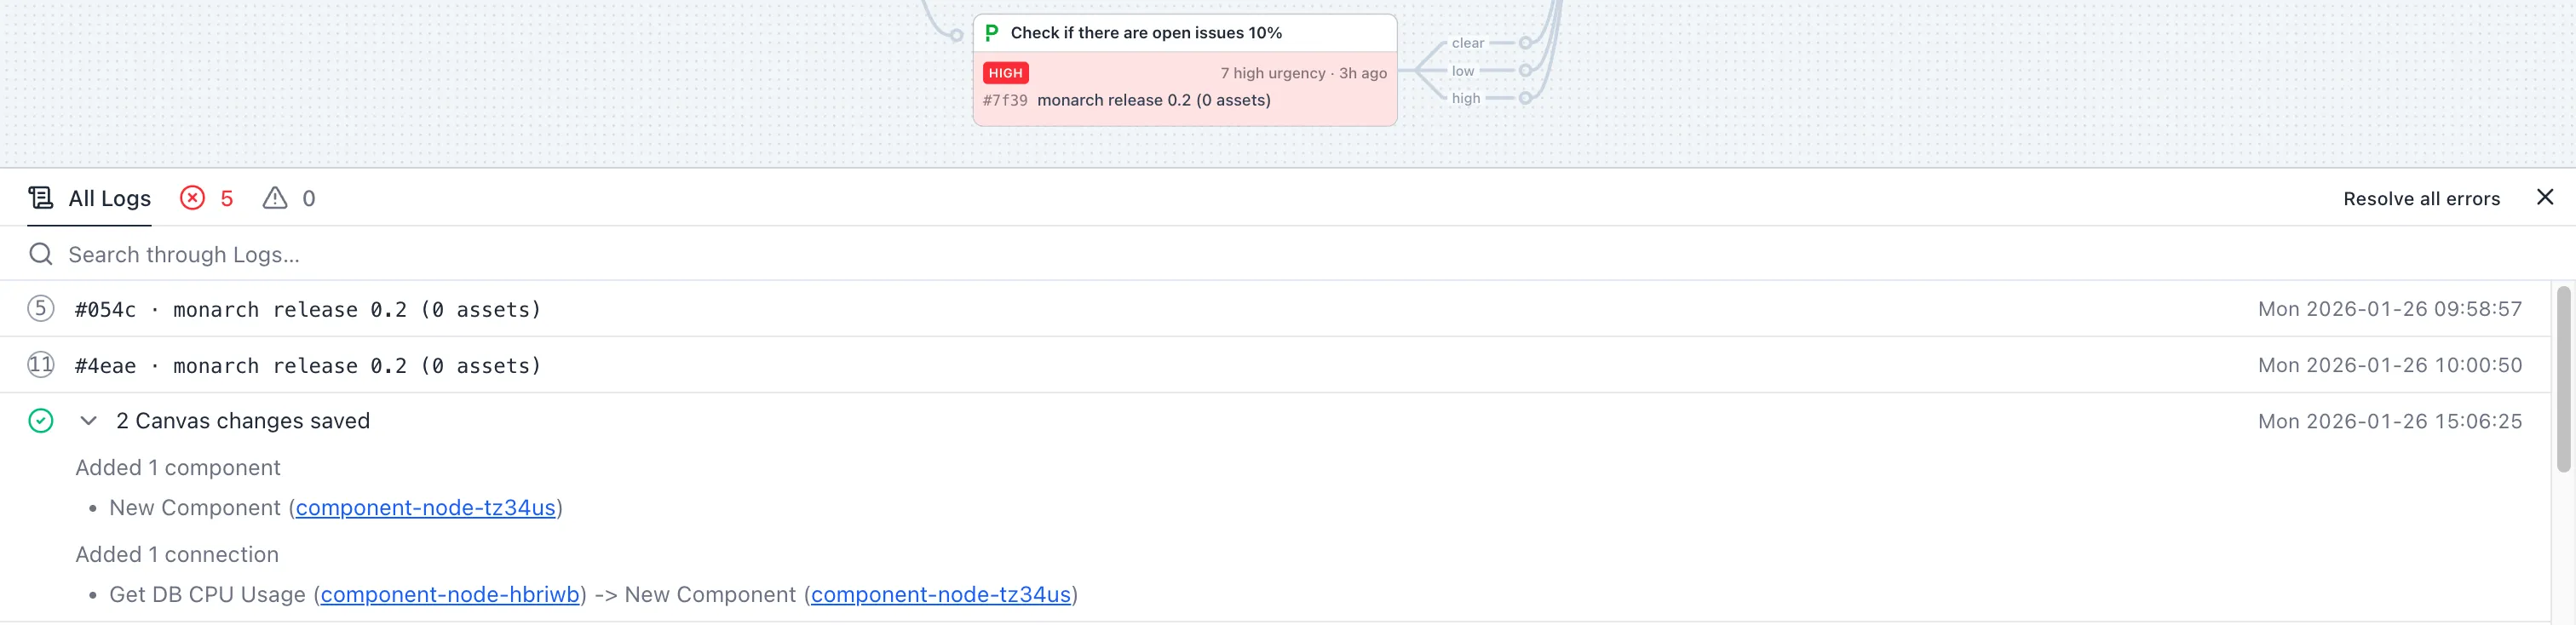Click the high output connector port
This screenshot has width=2576, height=625.
[x=1525, y=98]
